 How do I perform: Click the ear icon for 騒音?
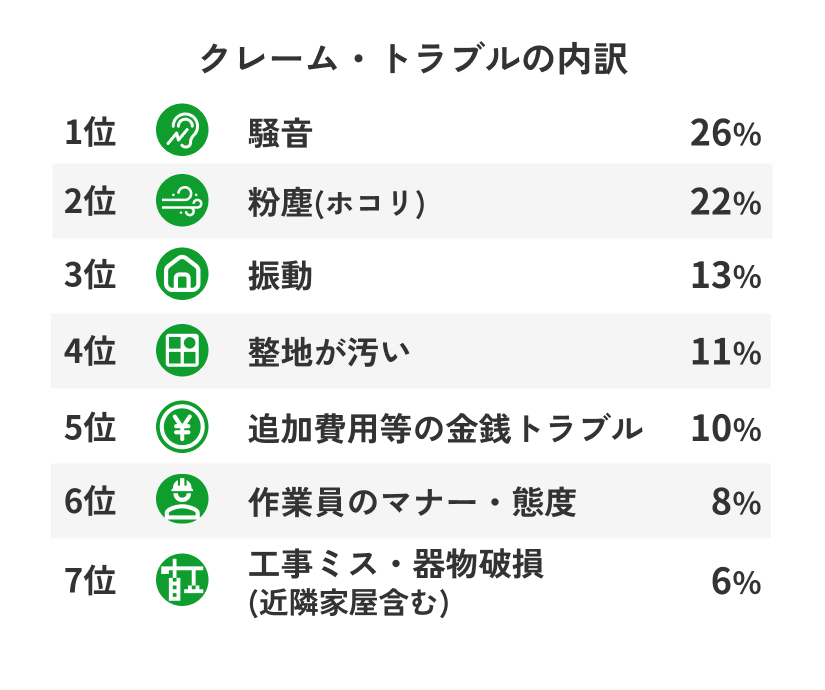pos(182,130)
